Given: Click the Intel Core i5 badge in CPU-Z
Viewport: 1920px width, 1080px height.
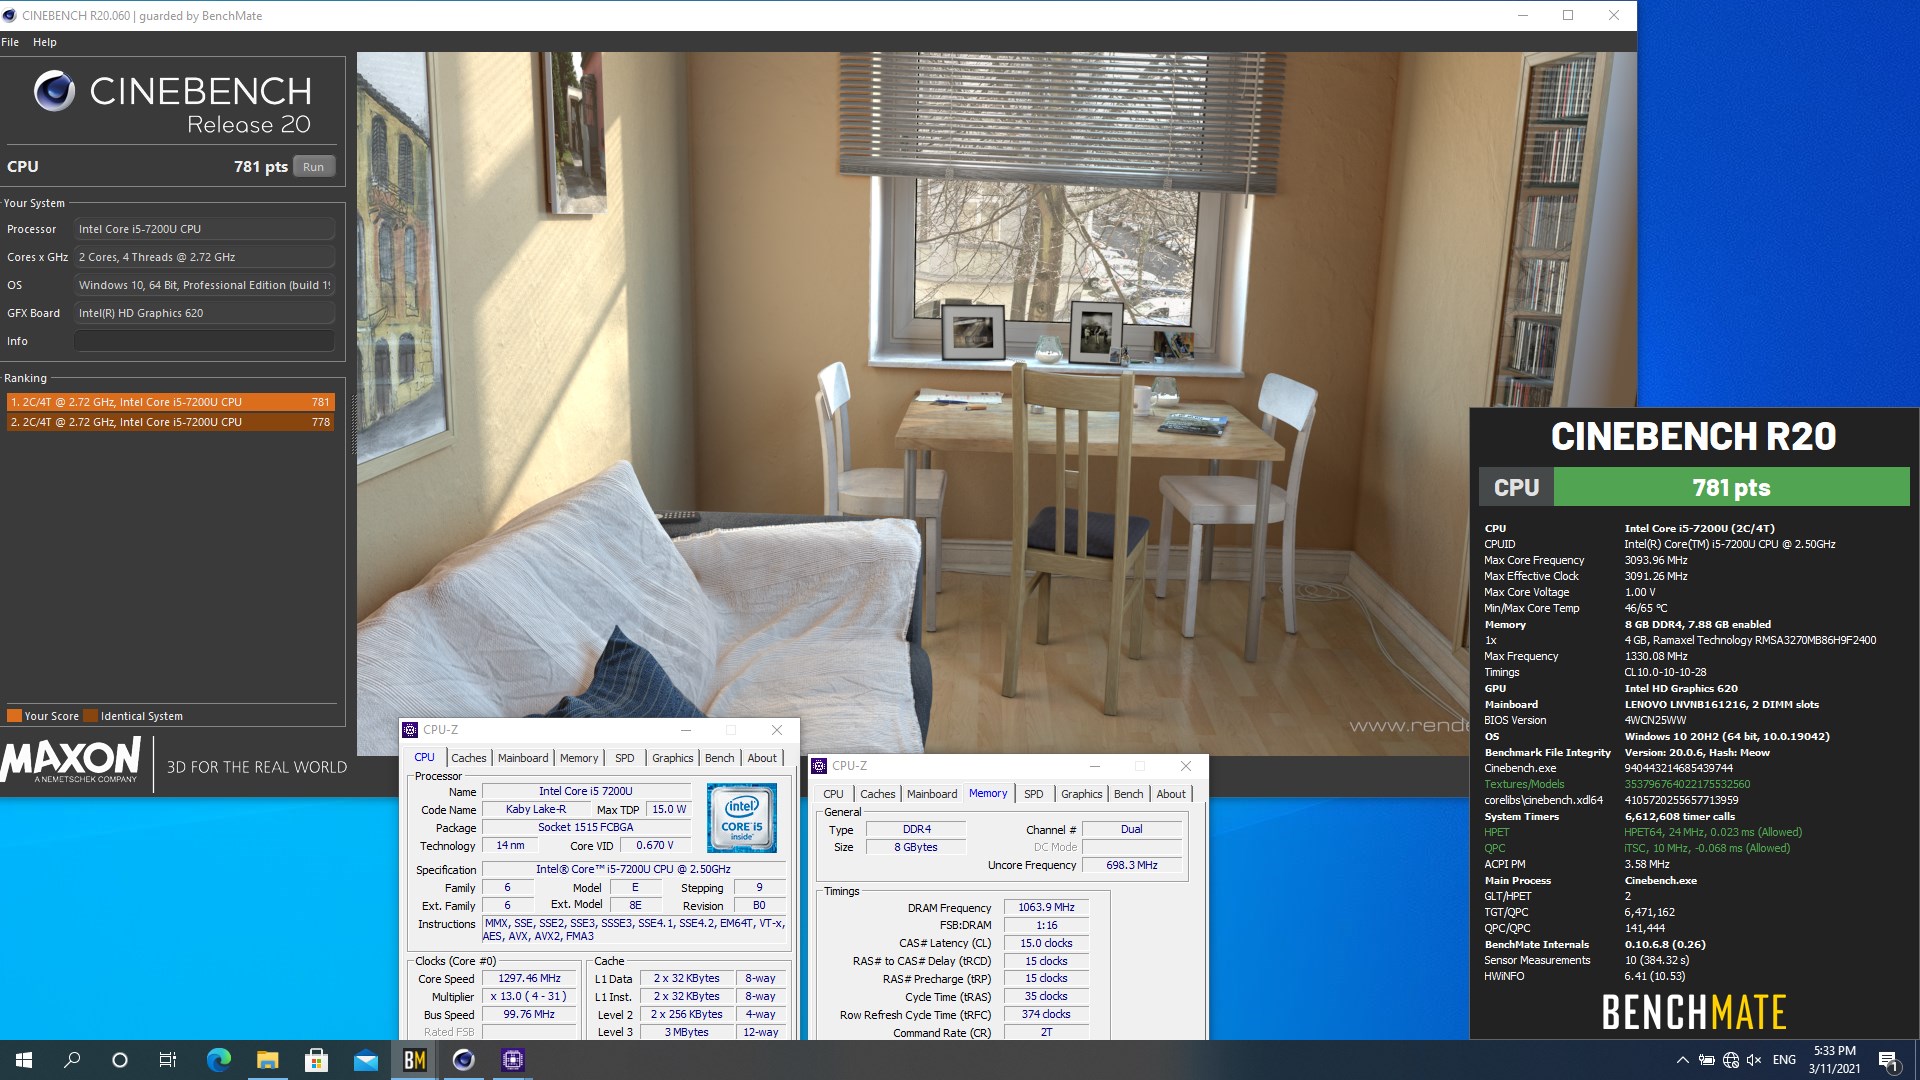Looking at the screenshot, I should (x=741, y=818).
